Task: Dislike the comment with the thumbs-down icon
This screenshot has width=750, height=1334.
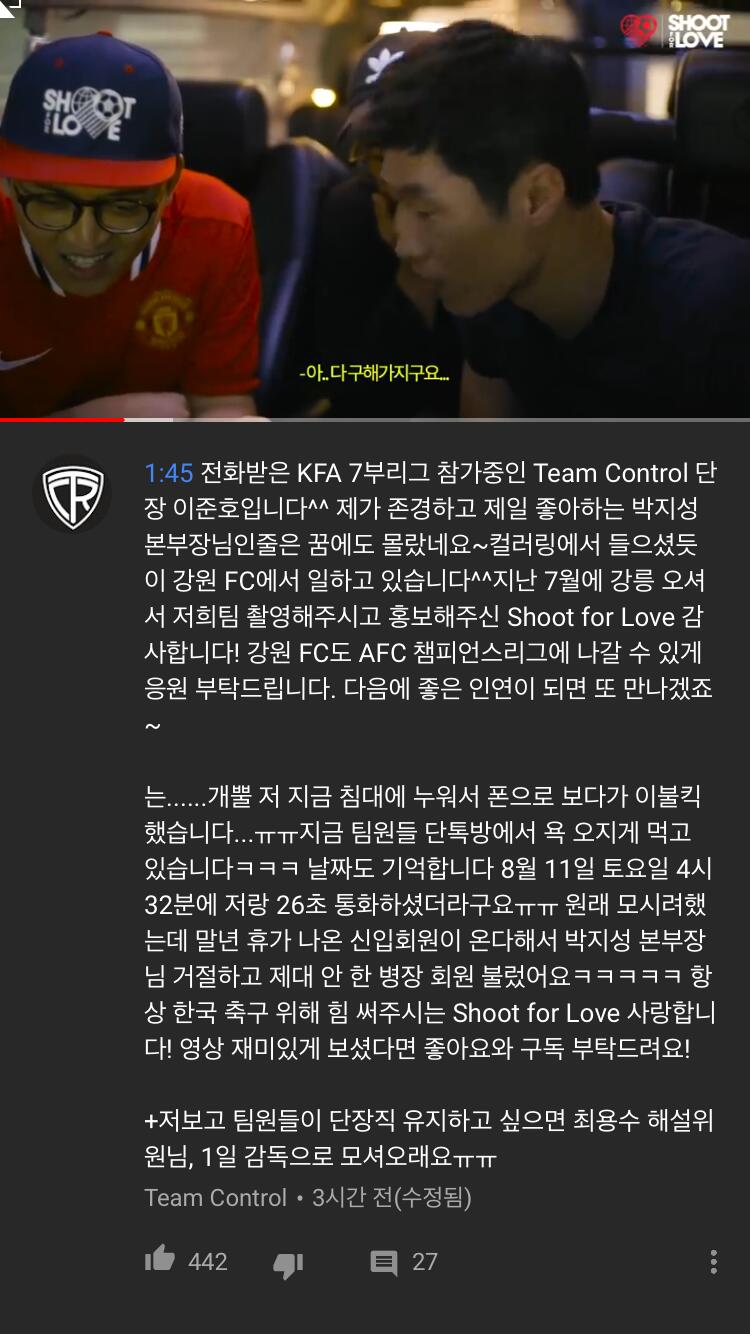Action: pos(288,1265)
